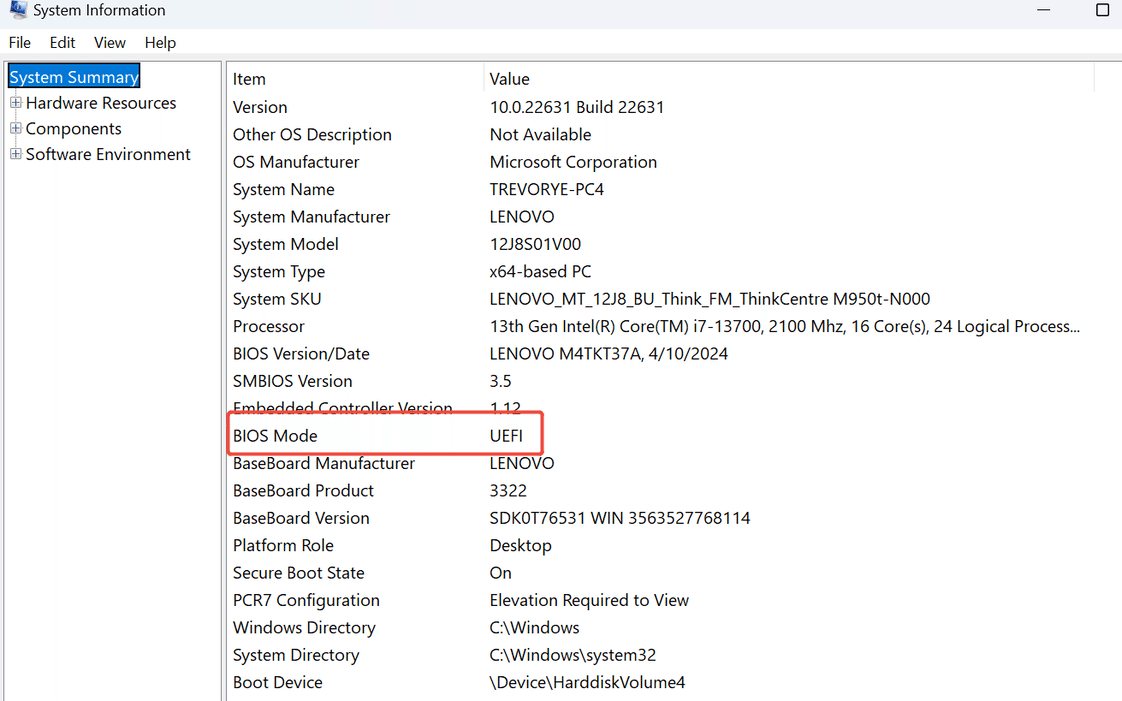Select the System Model row label
Image resolution: width=1122 pixels, height=701 pixels.
[286, 245]
